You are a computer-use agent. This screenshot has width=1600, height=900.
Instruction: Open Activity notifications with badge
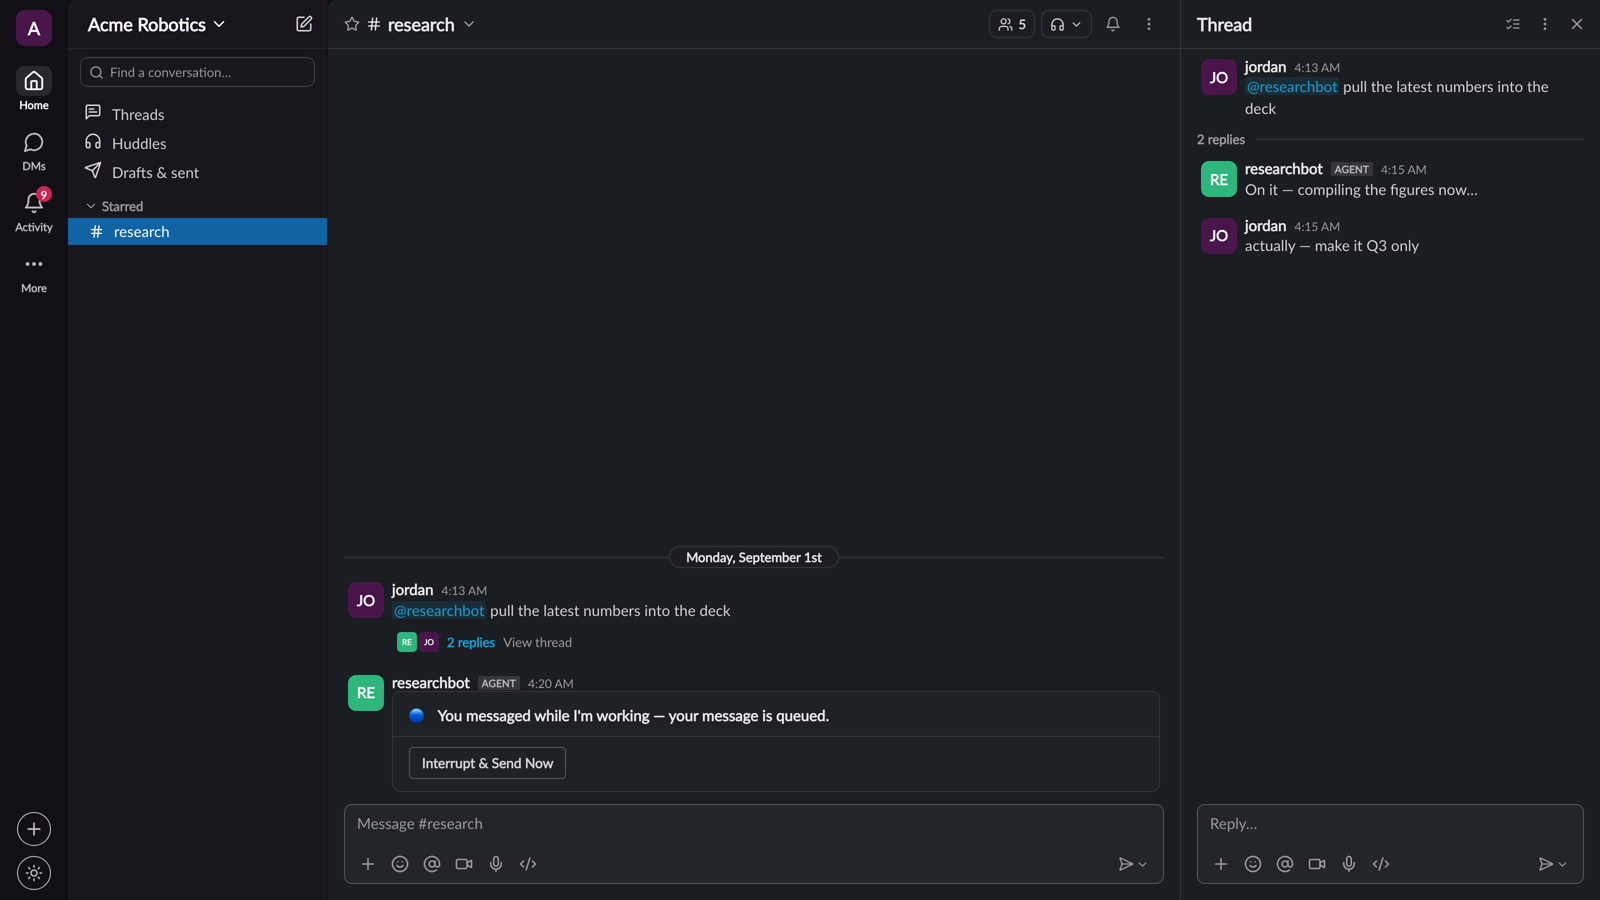coord(34,211)
